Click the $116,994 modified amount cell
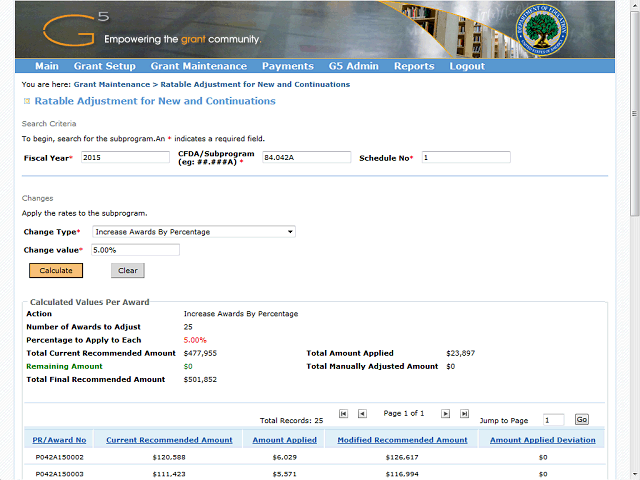This screenshot has height=480, width=640. tap(402, 474)
